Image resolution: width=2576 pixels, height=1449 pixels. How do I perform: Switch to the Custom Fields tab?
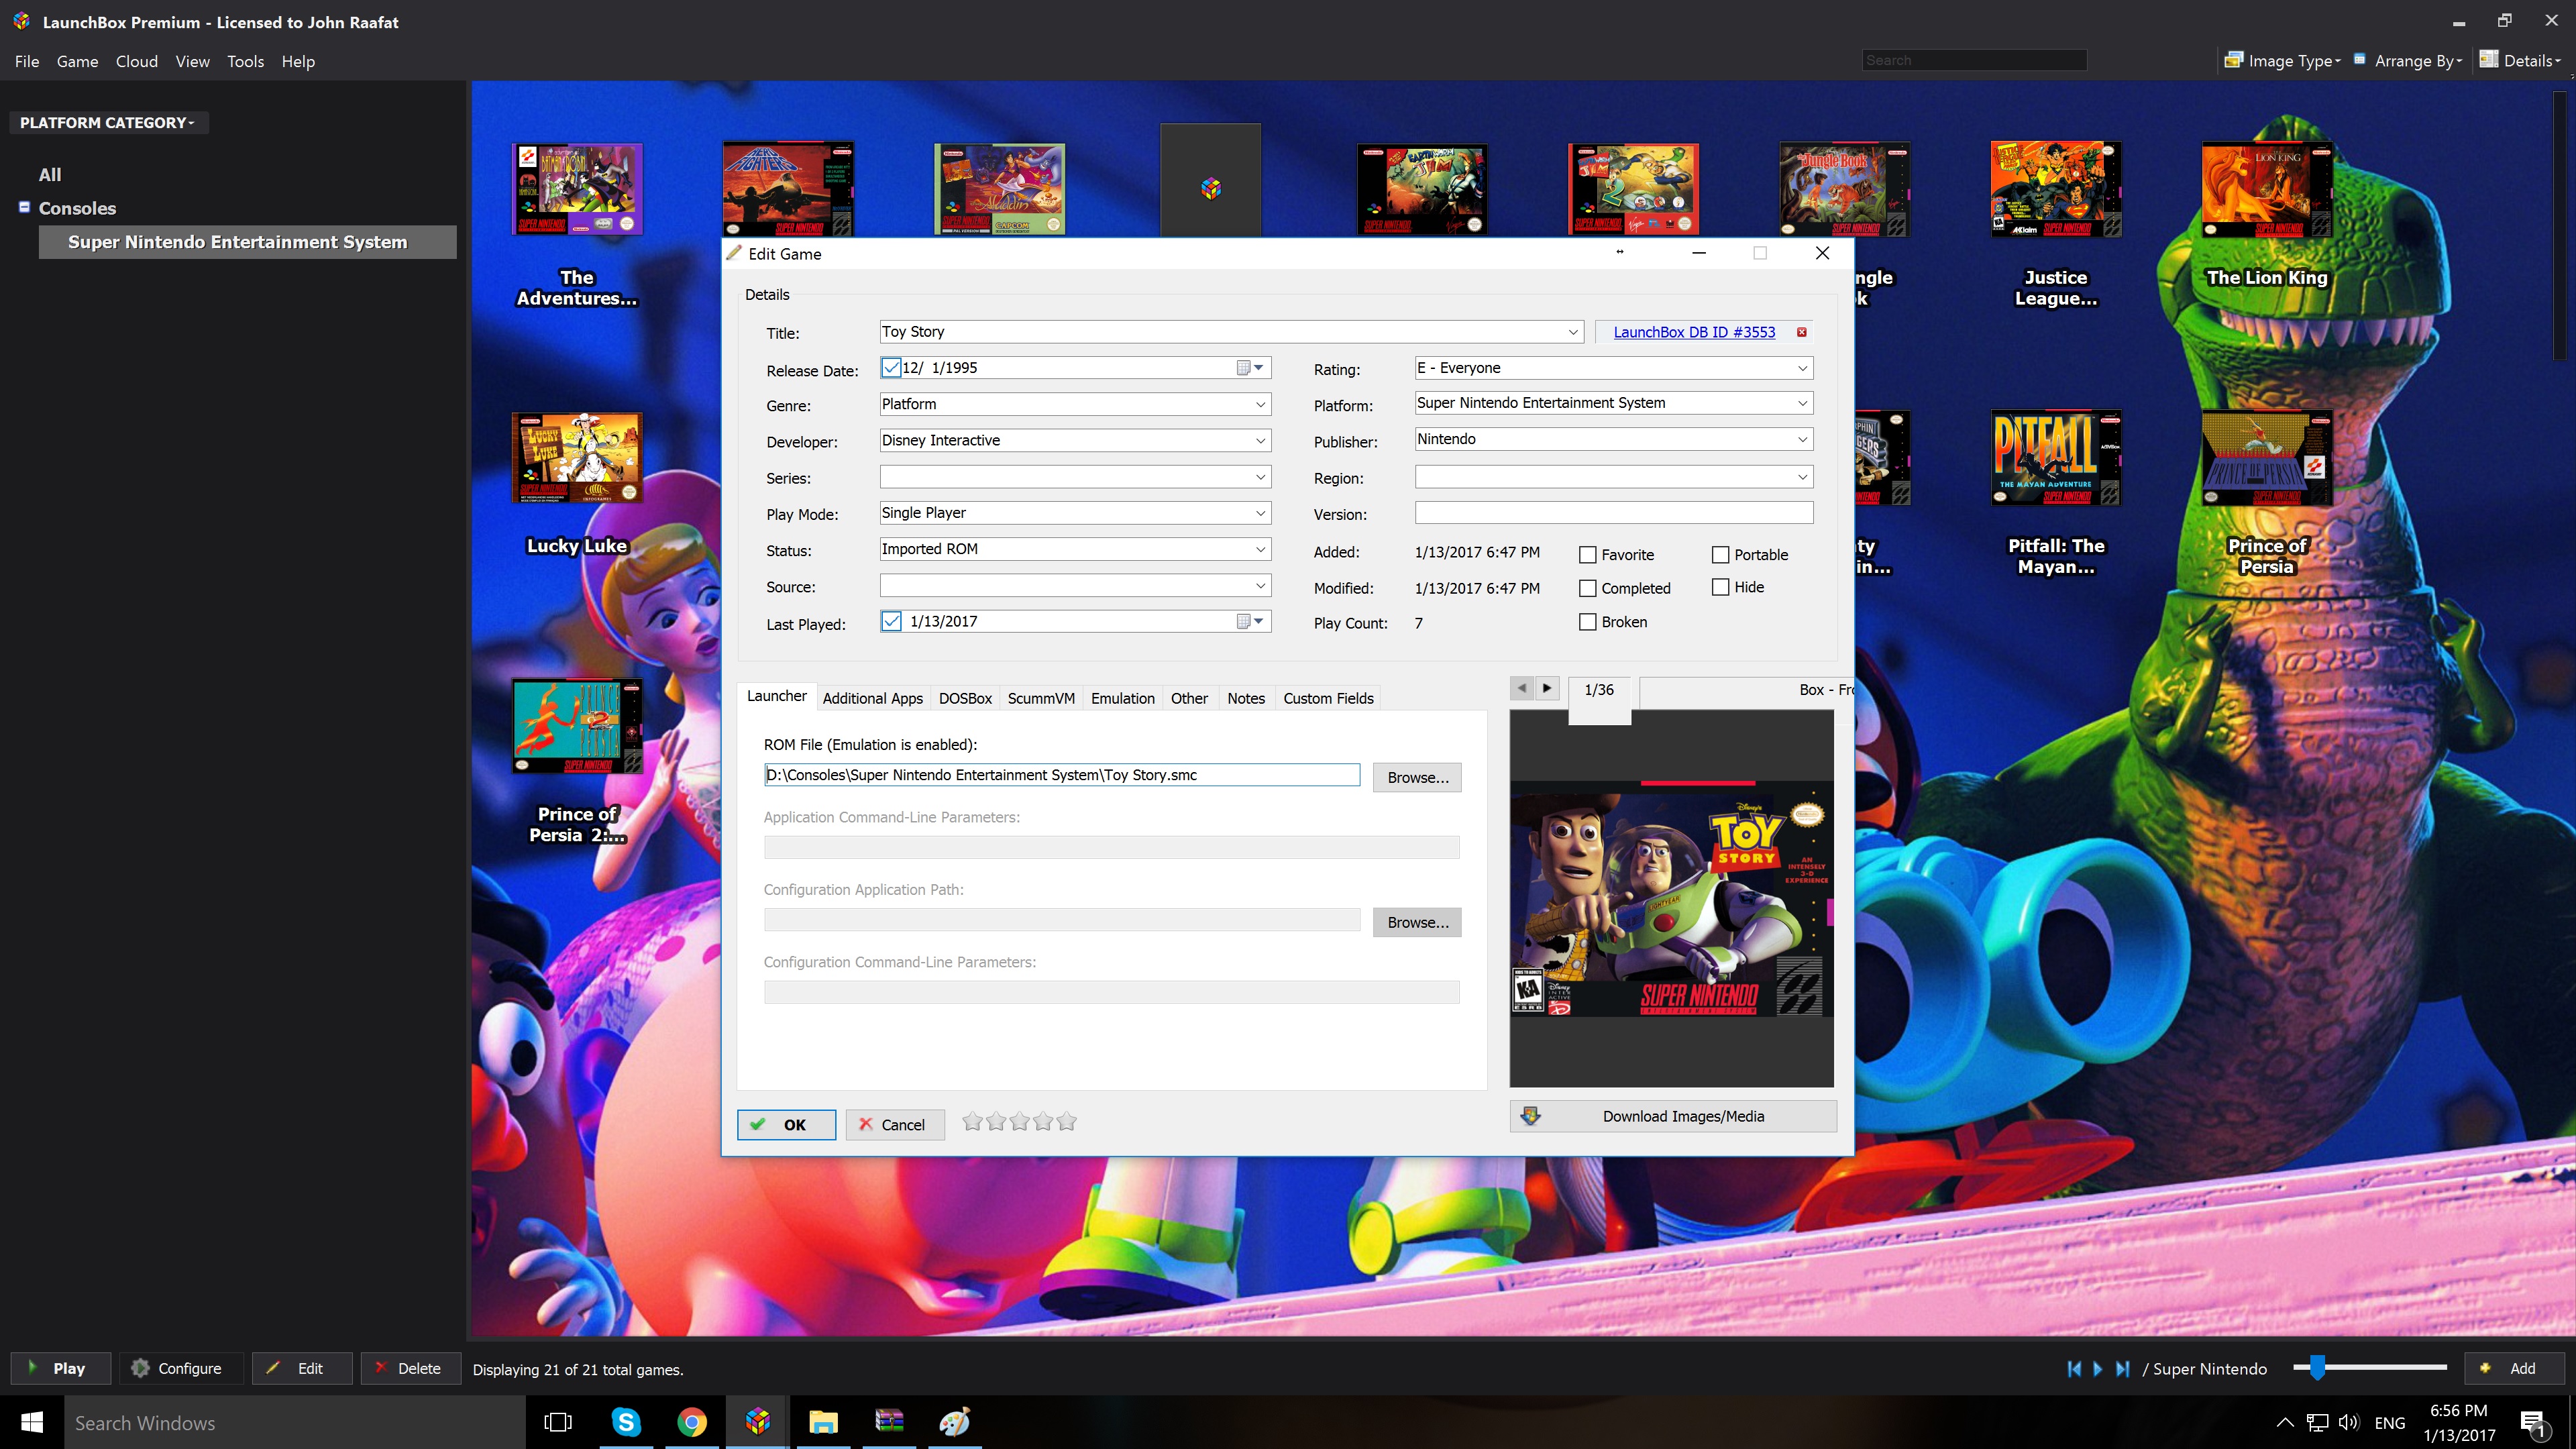tap(1328, 698)
